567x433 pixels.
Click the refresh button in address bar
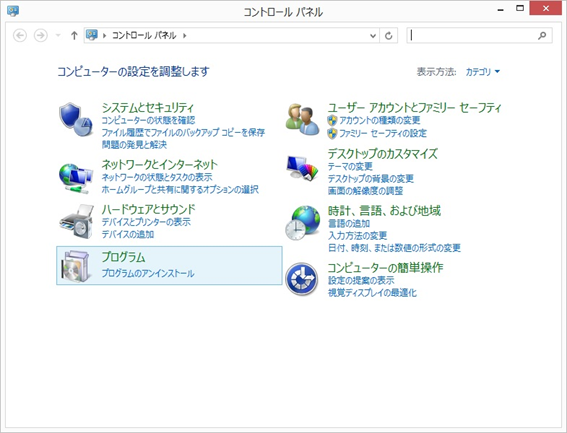(389, 35)
